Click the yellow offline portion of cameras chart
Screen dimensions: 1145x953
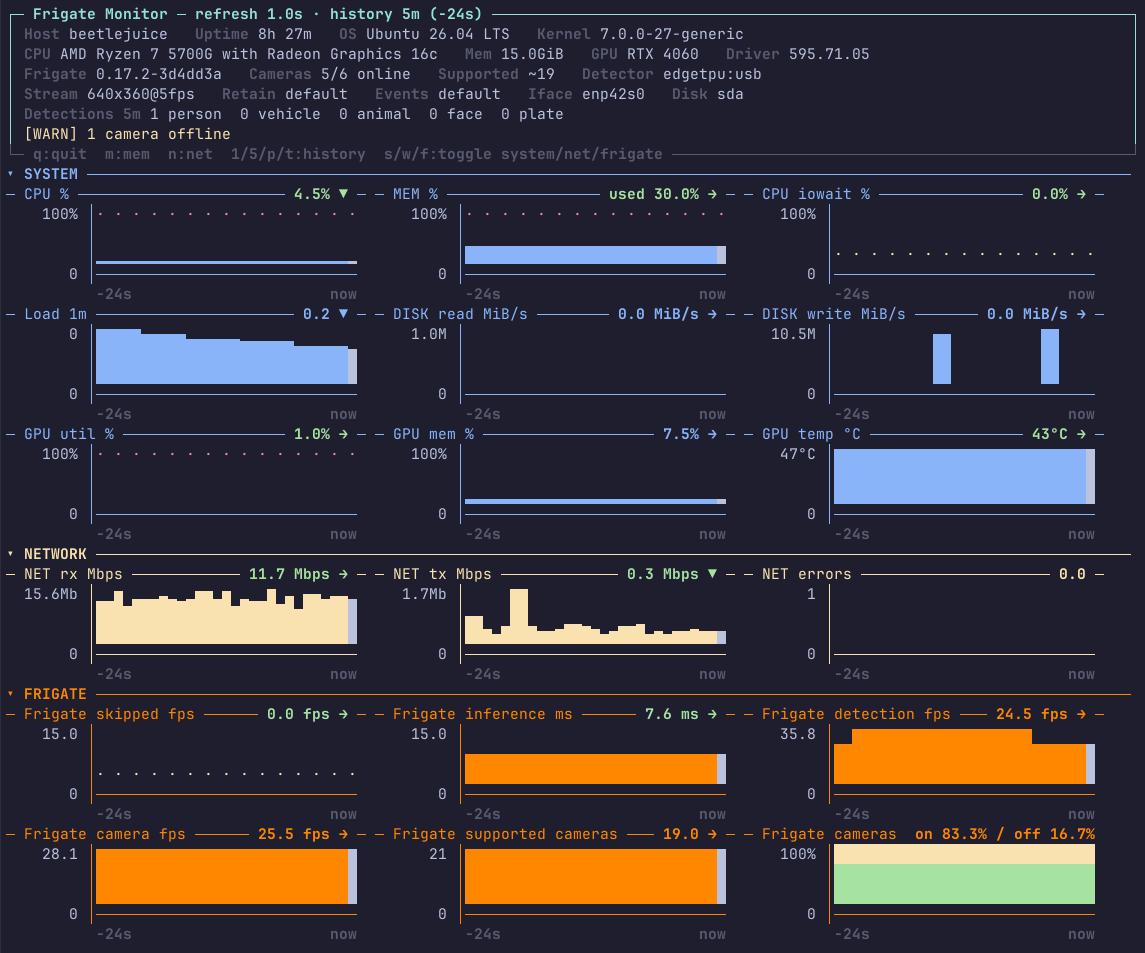point(964,854)
